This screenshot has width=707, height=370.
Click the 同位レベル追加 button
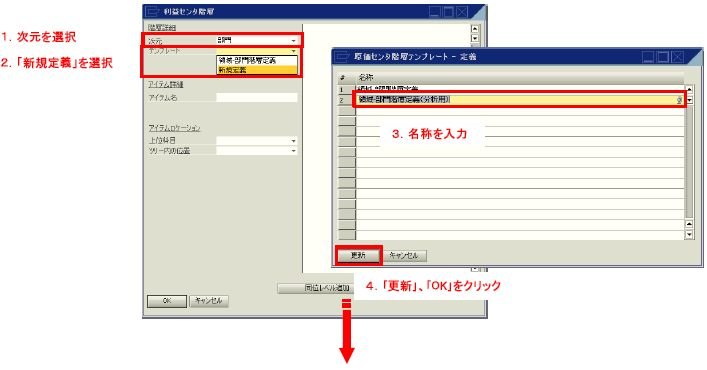click(x=316, y=288)
